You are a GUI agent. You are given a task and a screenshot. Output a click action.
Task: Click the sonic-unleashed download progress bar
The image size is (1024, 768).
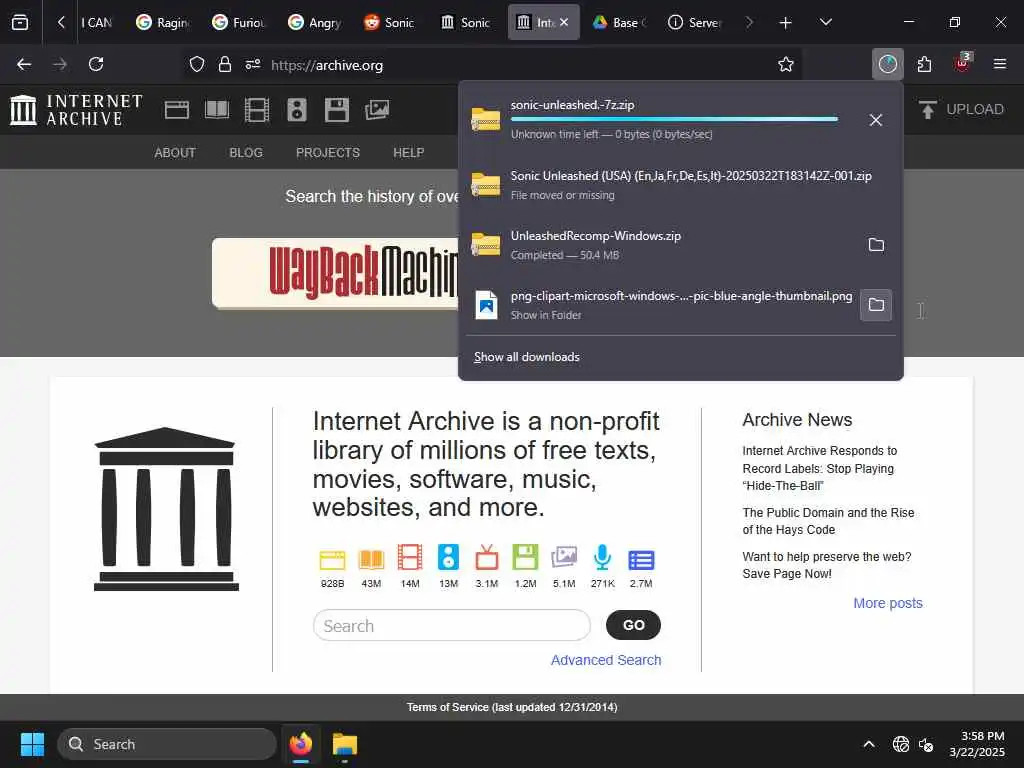tap(674, 119)
